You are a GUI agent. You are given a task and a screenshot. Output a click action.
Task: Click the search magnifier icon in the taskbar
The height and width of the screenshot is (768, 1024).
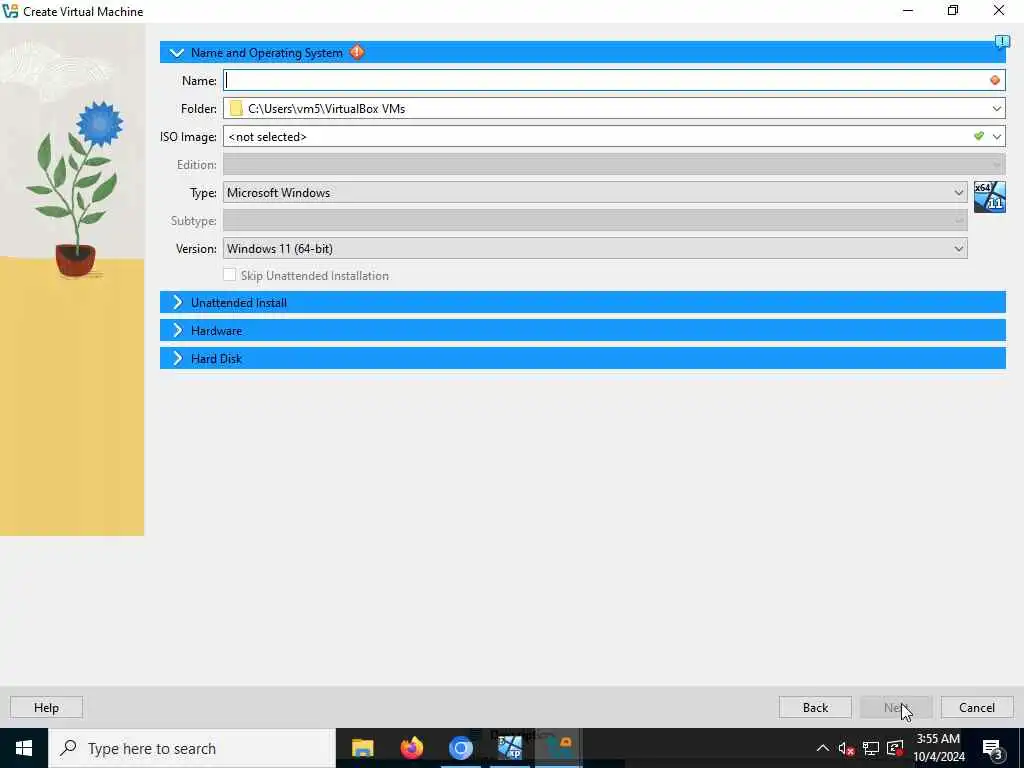(x=68, y=748)
